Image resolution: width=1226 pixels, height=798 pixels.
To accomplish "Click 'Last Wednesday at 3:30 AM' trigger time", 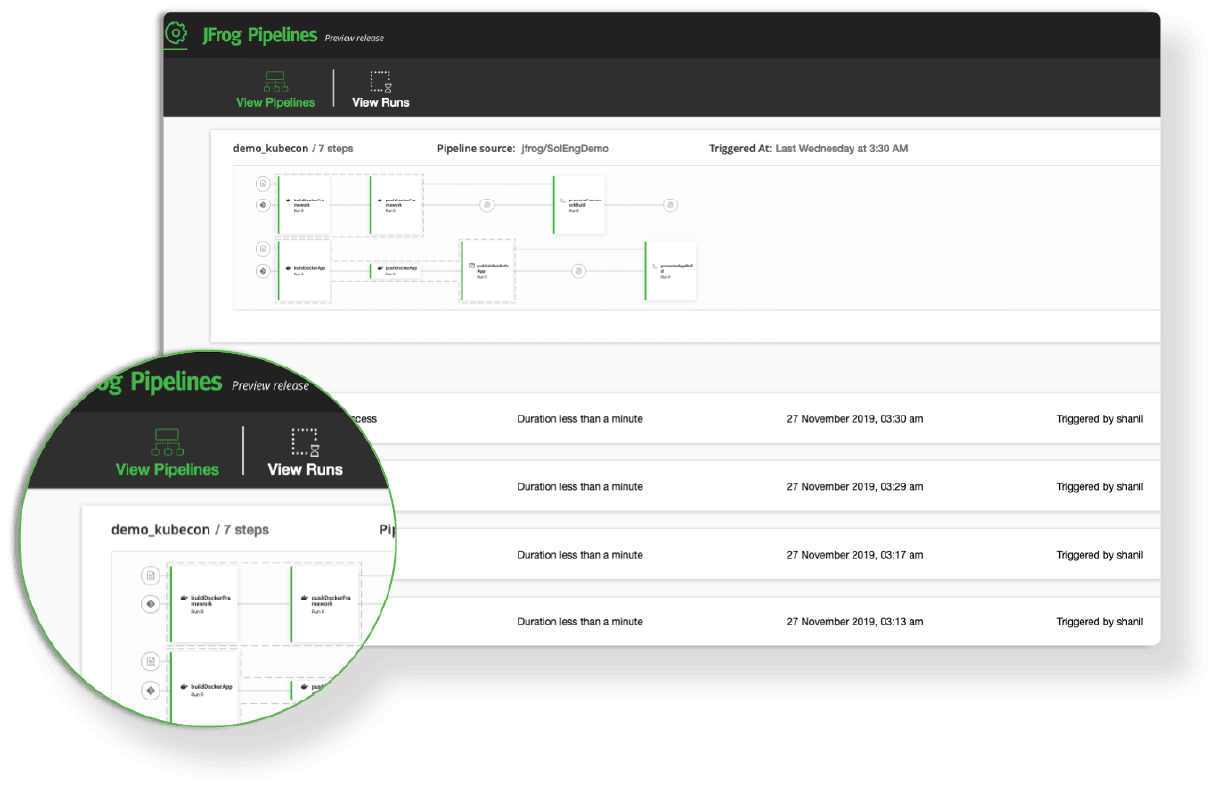I will pyautogui.click(x=842, y=148).
